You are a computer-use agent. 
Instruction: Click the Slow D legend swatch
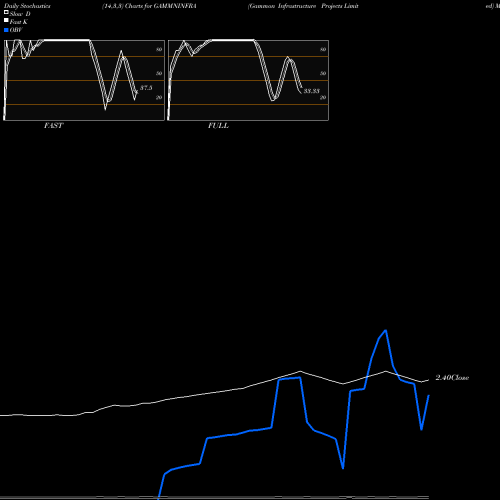tap(6, 13)
